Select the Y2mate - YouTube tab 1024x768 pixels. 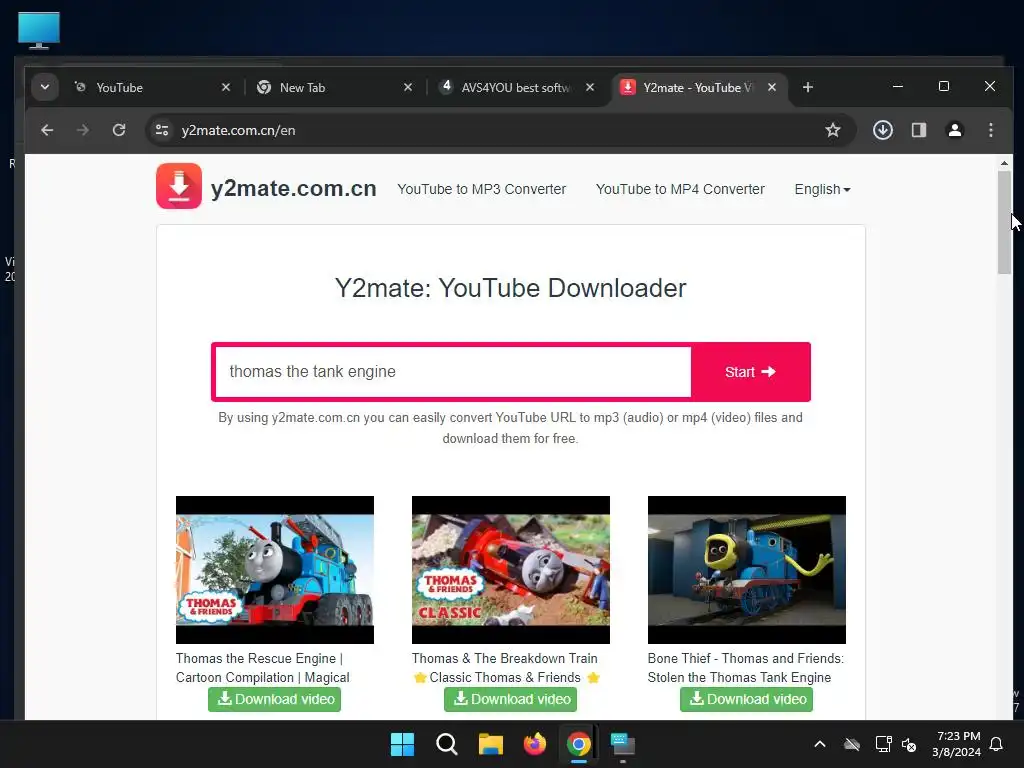pos(699,87)
